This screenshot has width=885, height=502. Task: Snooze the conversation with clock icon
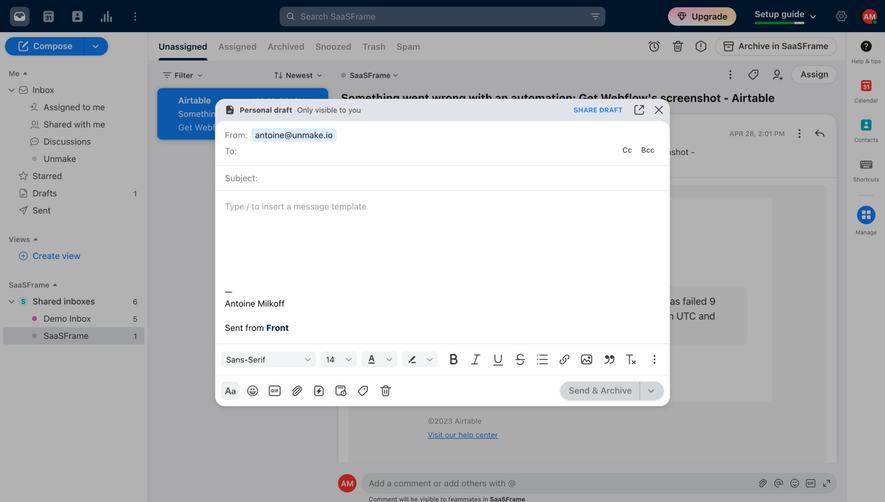coord(654,46)
